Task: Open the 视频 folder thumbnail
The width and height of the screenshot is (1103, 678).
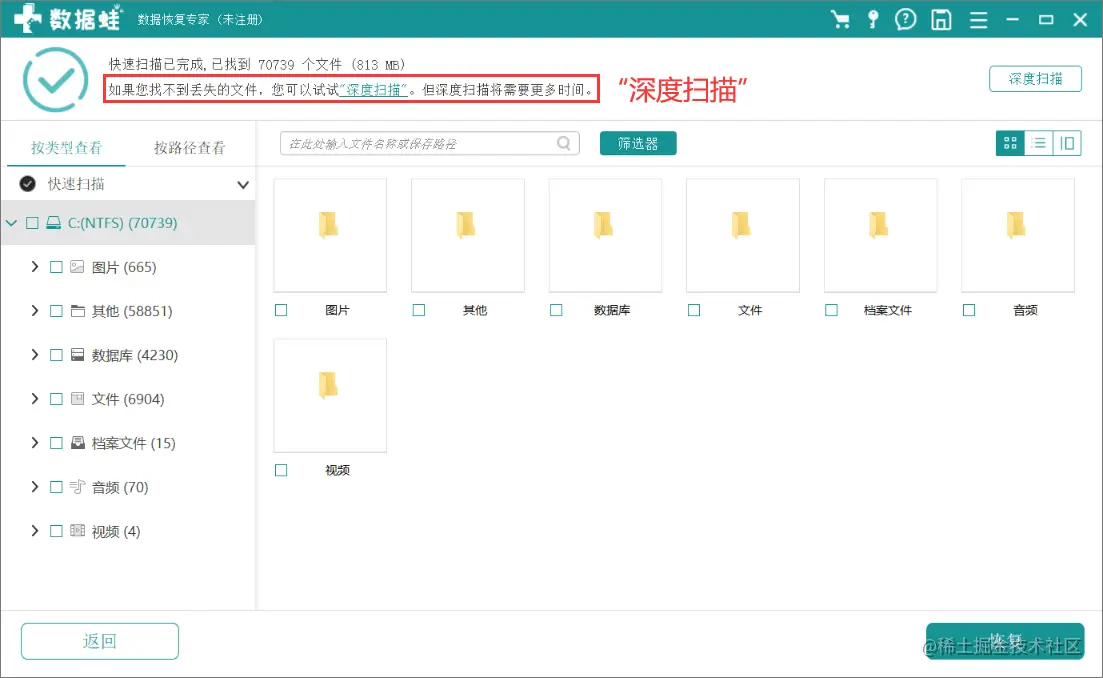Action: click(x=330, y=395)
